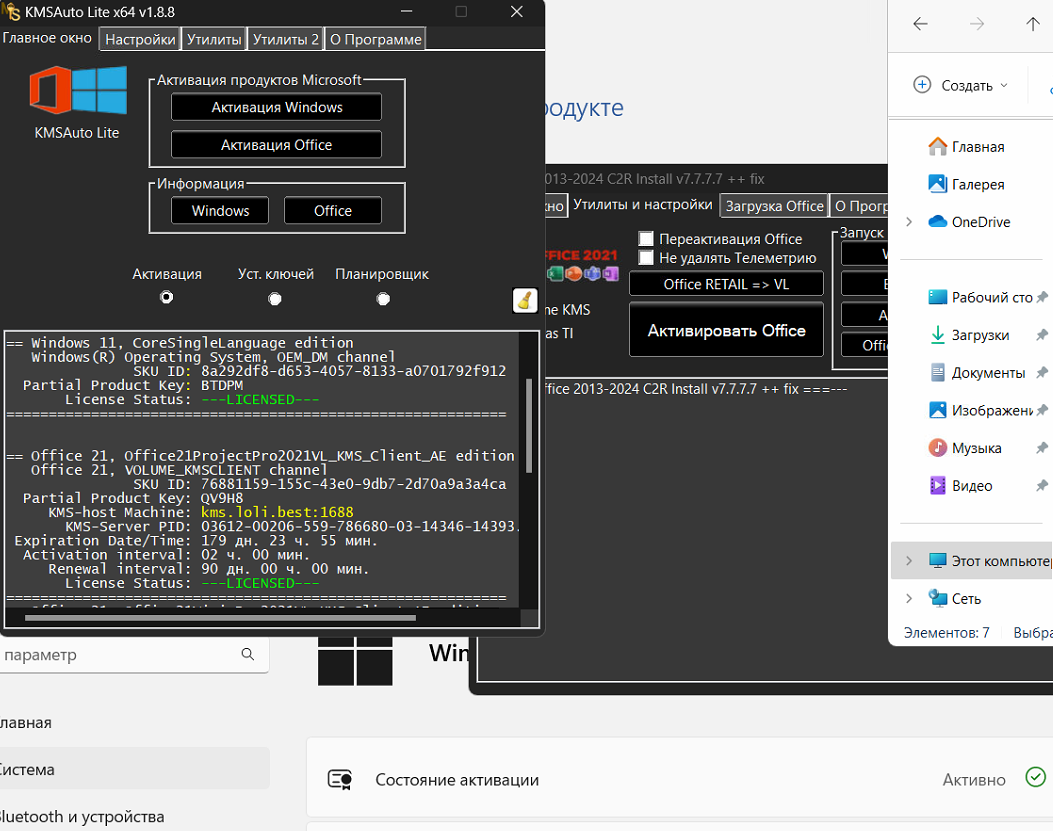Click the KMSAuto Lite Office-Windows logo
1053x831 pixels.
pyautogui.click(x=78, y=90)
